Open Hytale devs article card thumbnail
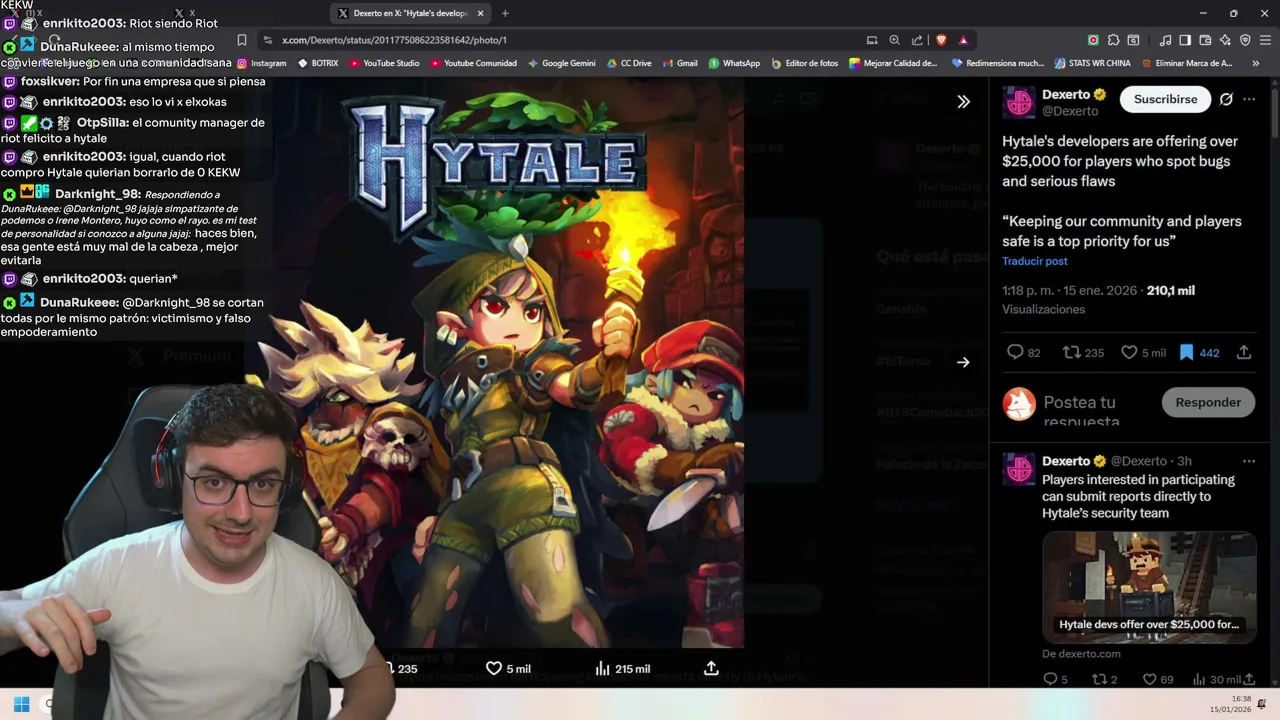 [1149, 586]
